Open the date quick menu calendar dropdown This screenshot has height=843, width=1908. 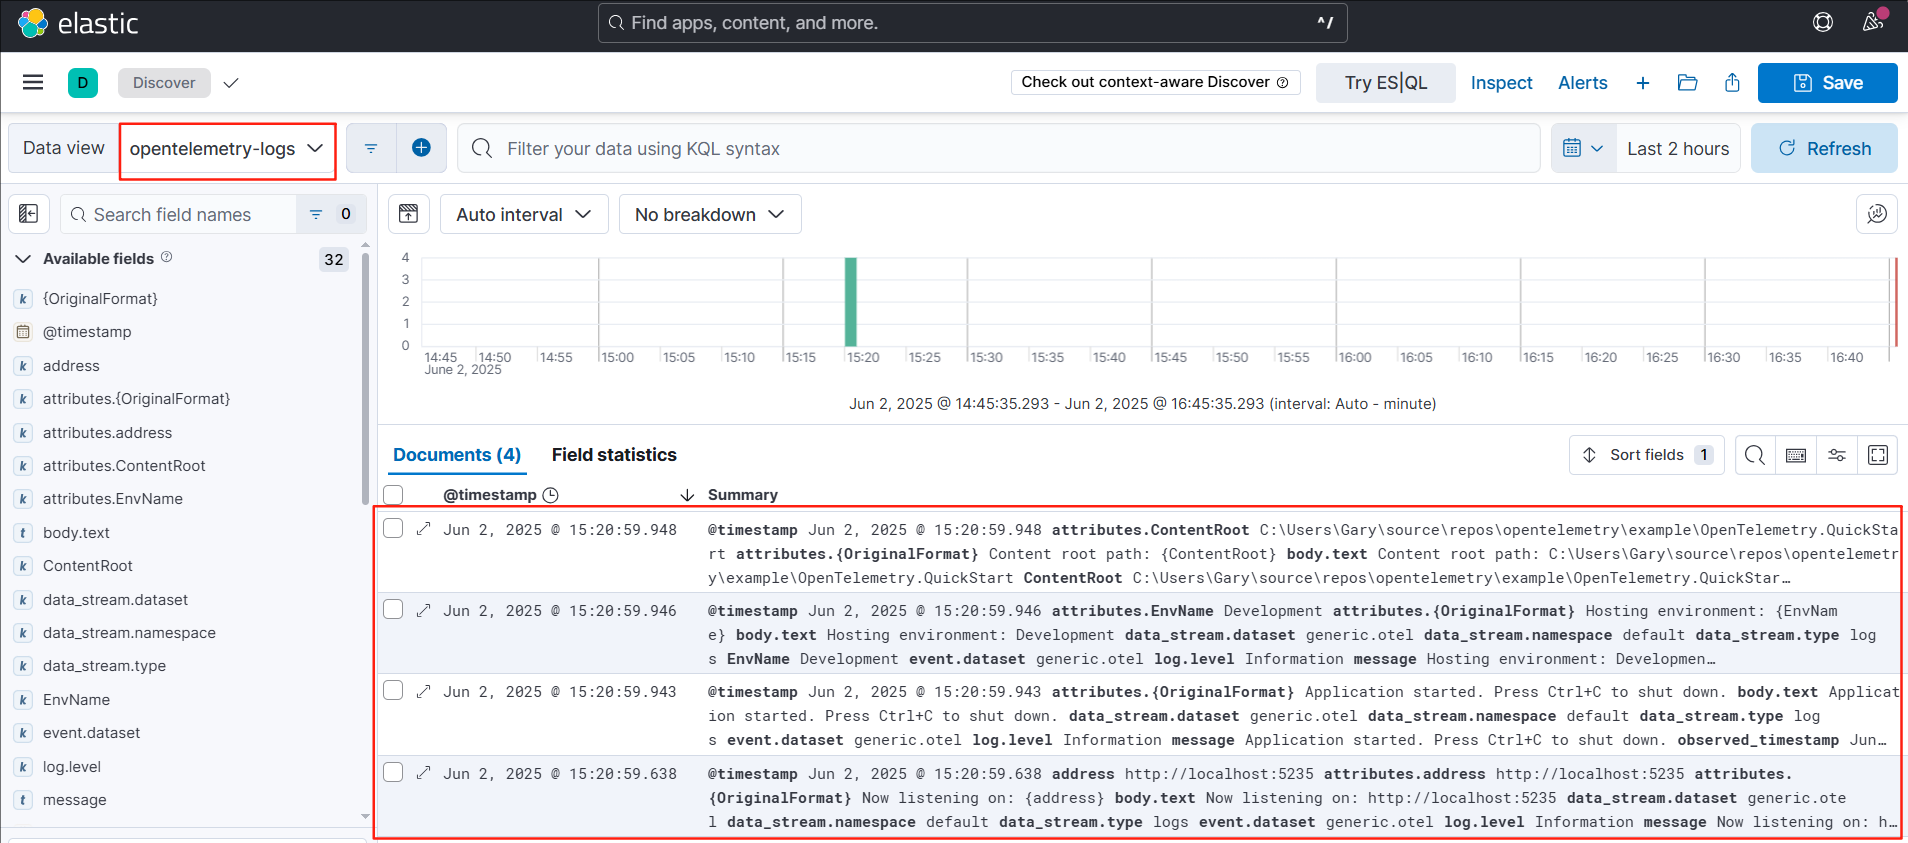click(1583, 148)
